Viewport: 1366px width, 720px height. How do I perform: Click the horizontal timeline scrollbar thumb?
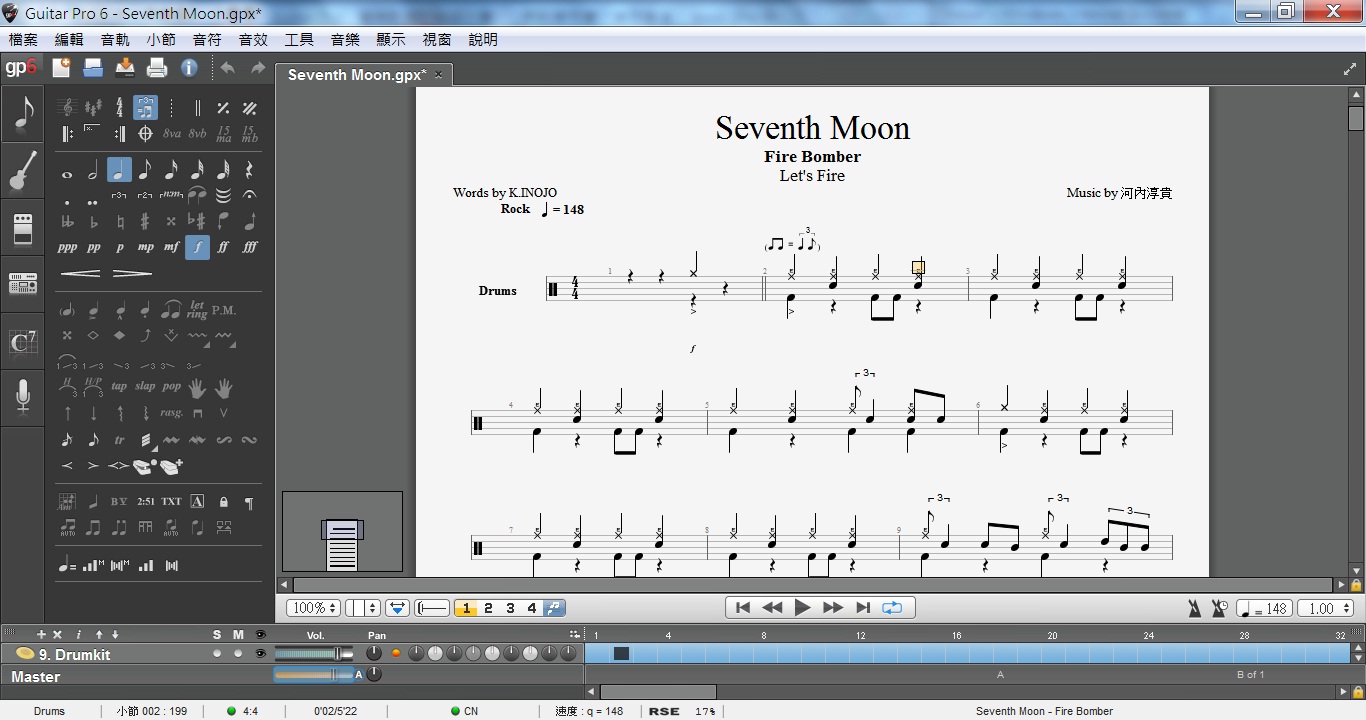click(x=658, y=692)
